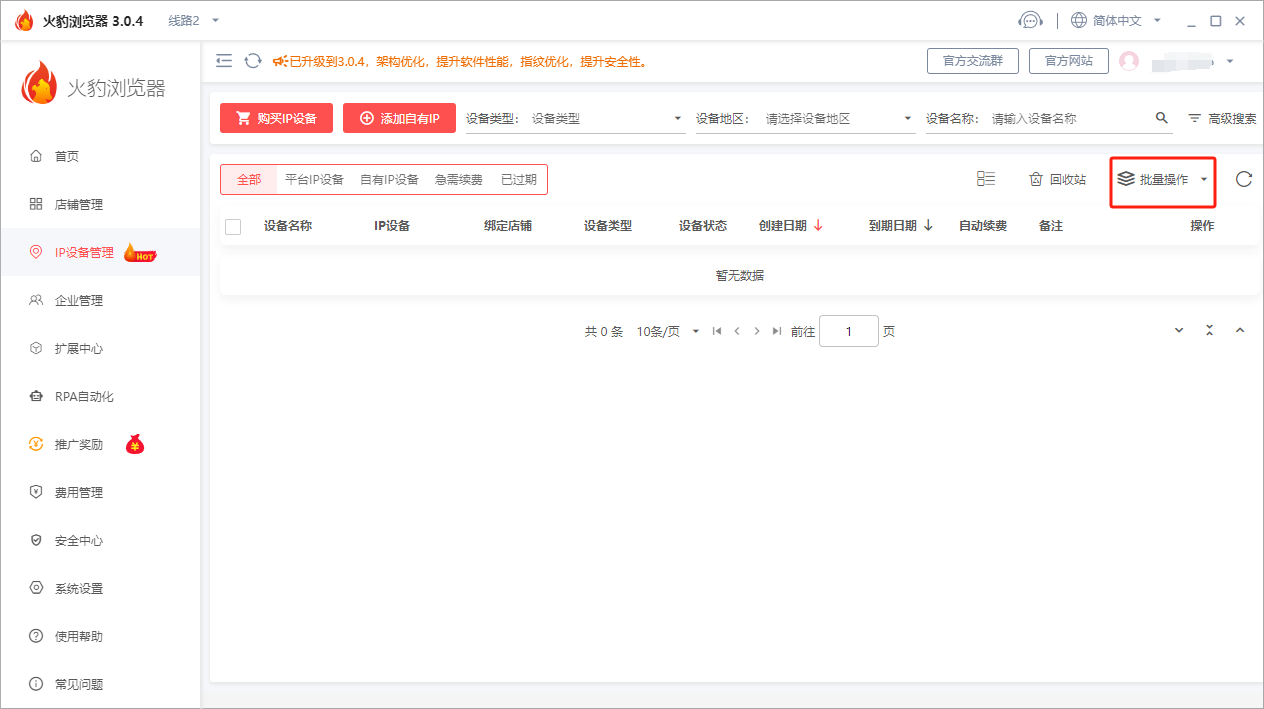Open 推广奖励 rewards page
The width and height of the screenshot is (1264, 709).
pos(80,443)
